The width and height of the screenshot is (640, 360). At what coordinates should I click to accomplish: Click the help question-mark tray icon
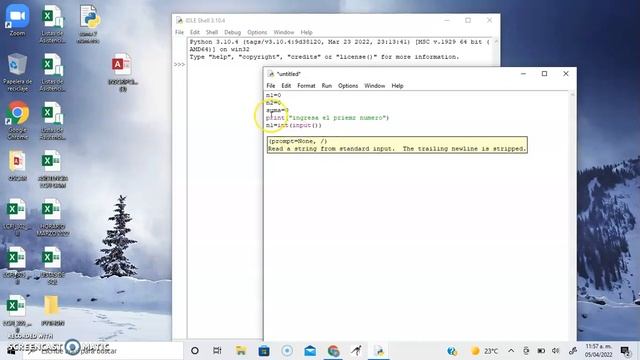coord(452,351)
